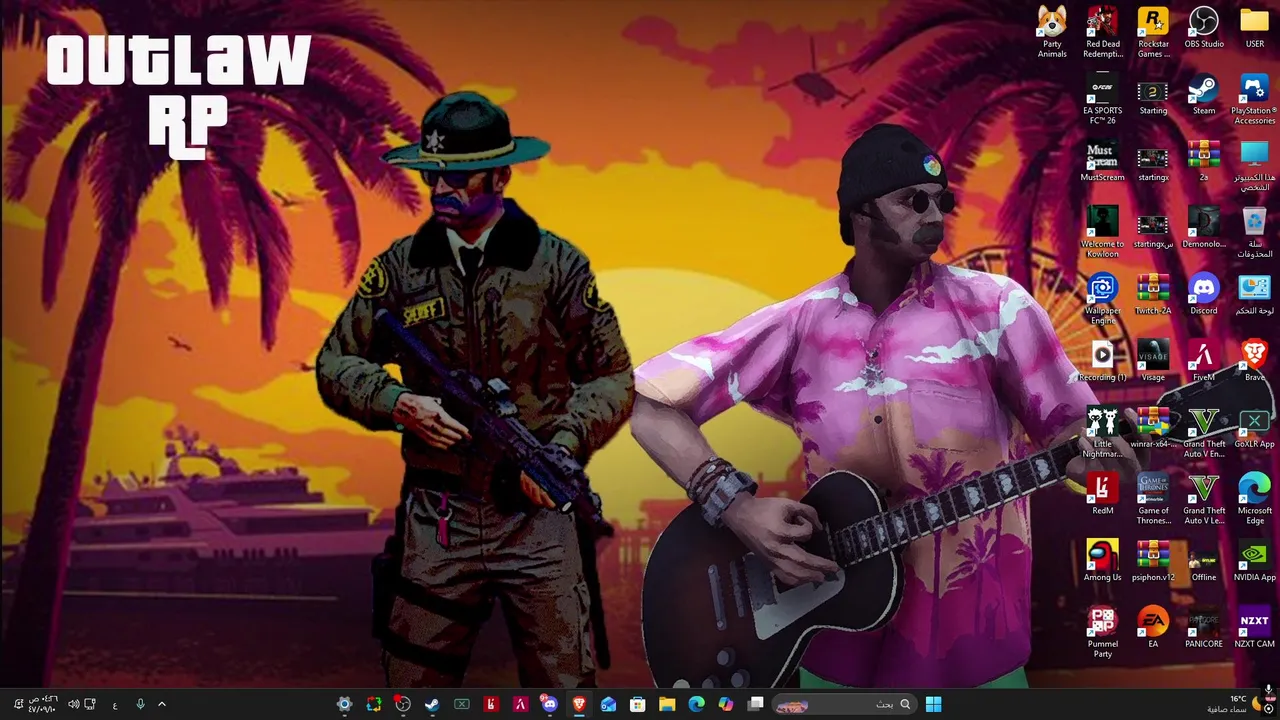Select the Among Us desktop shortcut
This screenshot has height=720, width=1280.
[x=1103, y=561]
